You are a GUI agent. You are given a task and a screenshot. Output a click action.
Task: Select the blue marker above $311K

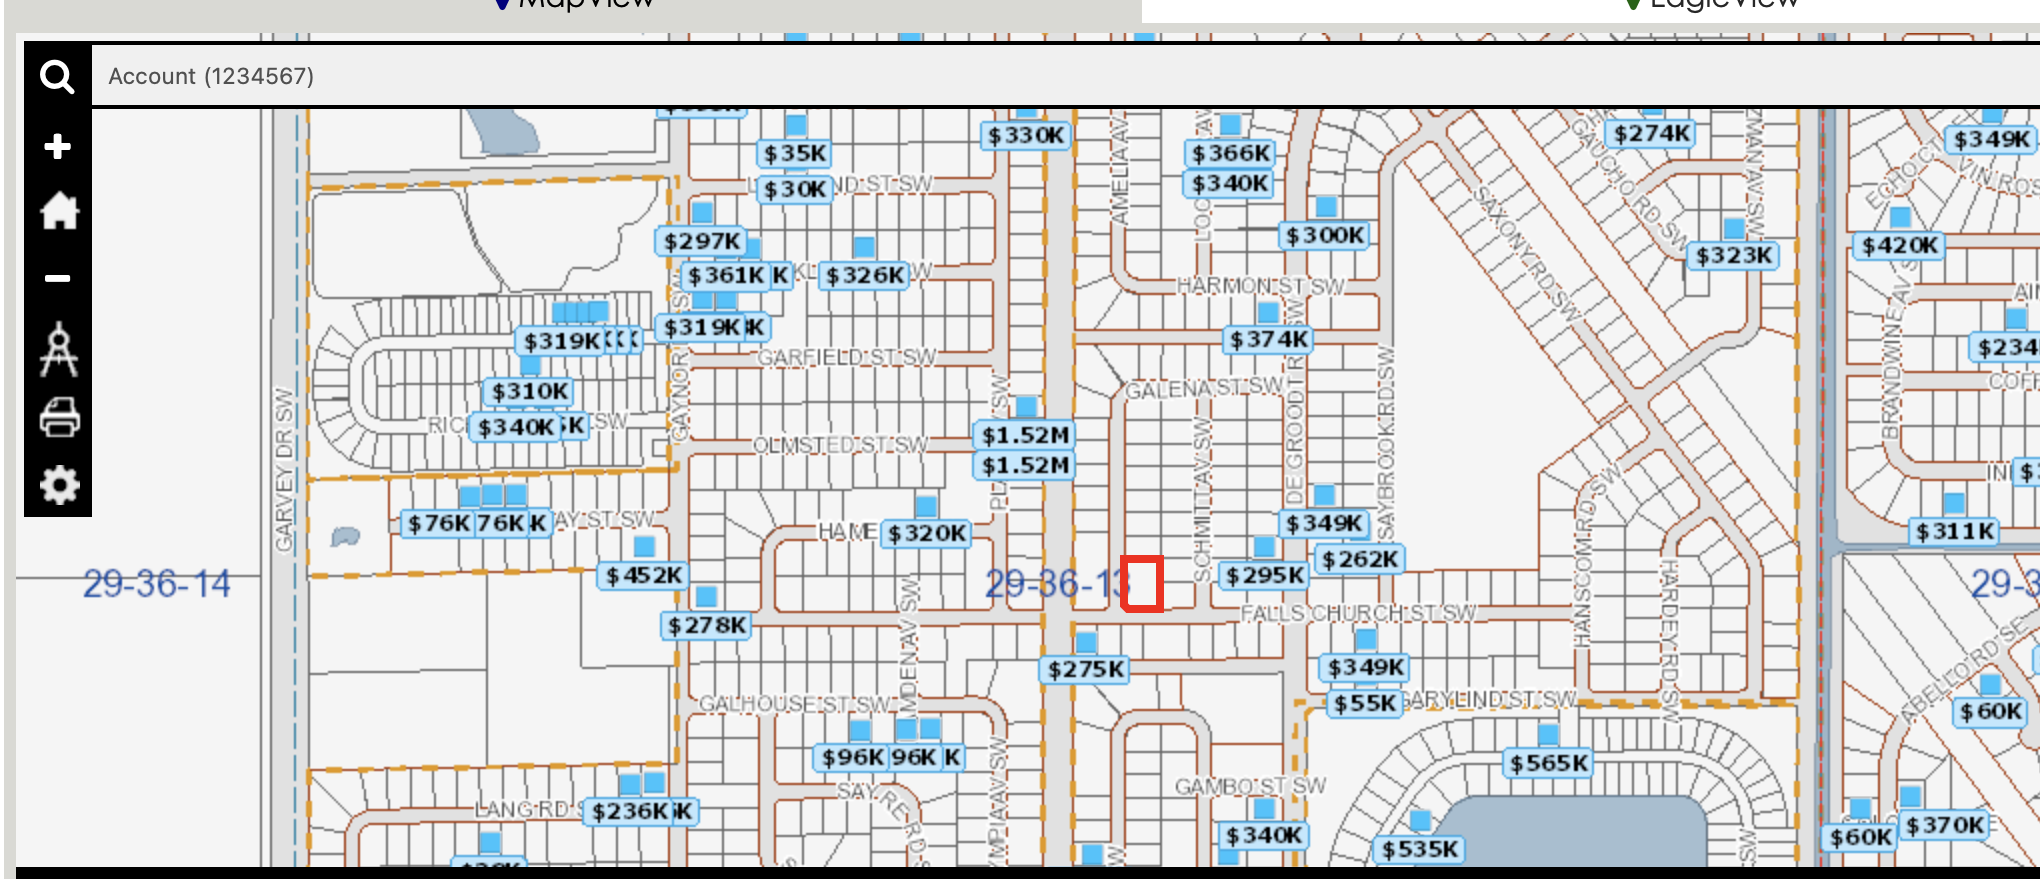(x=1954, y=503)
